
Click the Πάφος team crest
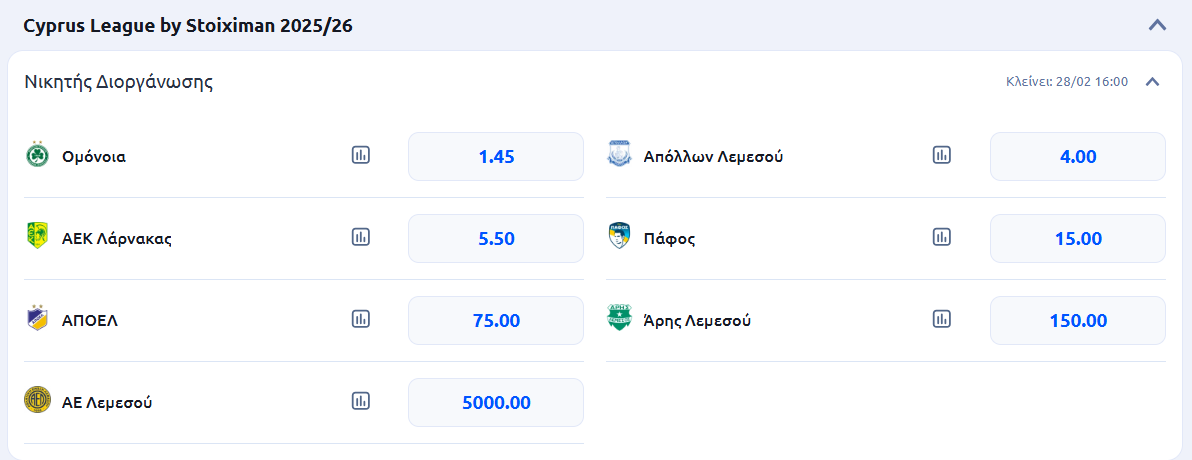(619, 237)
